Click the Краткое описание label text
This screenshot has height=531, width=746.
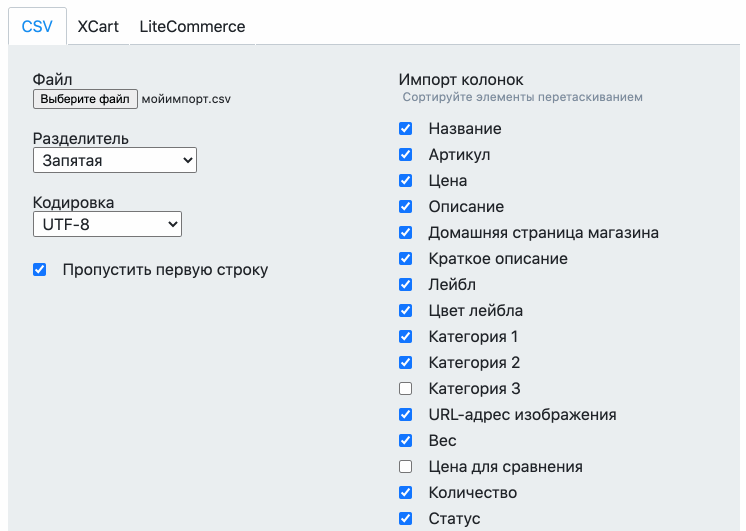(x=498, y=258)
